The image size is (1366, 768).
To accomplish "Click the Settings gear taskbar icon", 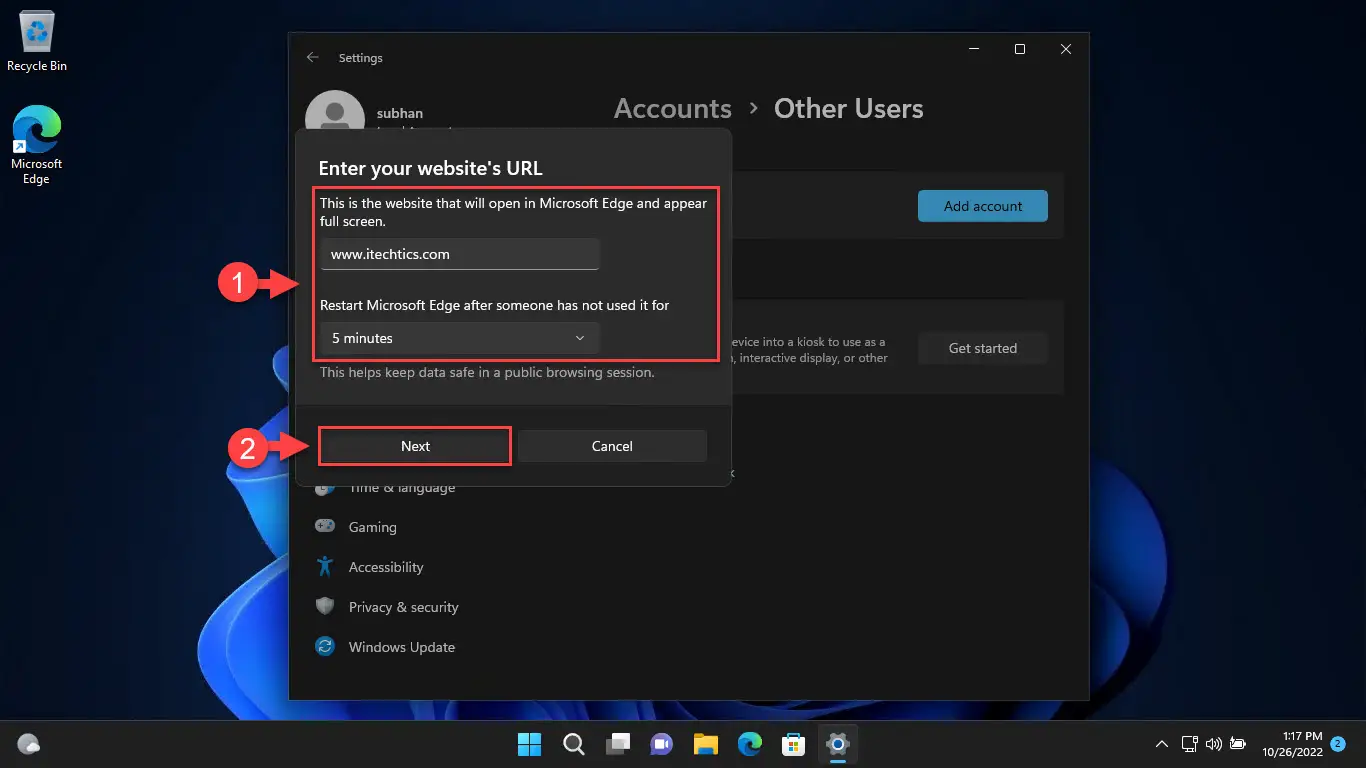I will [838, 743].
